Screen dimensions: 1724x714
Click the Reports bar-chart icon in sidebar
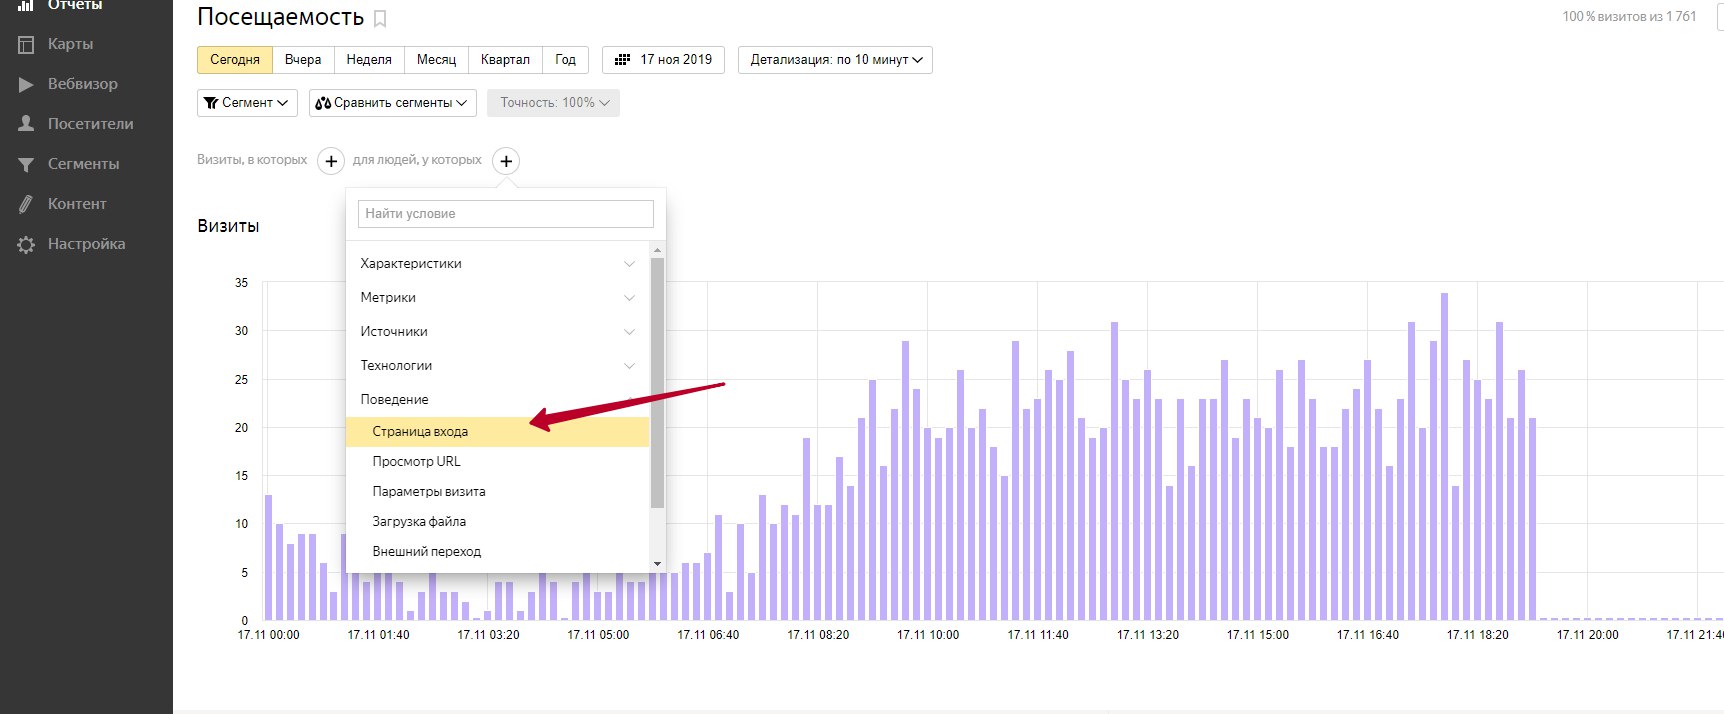pos(26,5)
